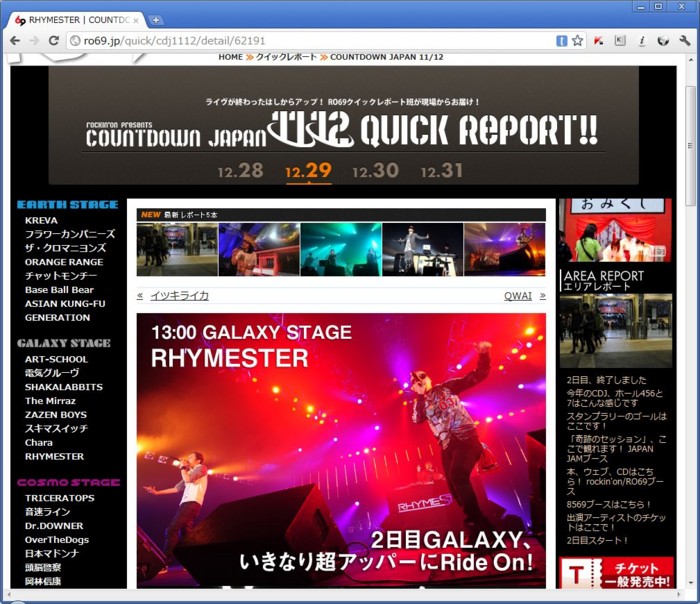
Task: Open 2日目、終了しました area report link
Action: [606, 380]
